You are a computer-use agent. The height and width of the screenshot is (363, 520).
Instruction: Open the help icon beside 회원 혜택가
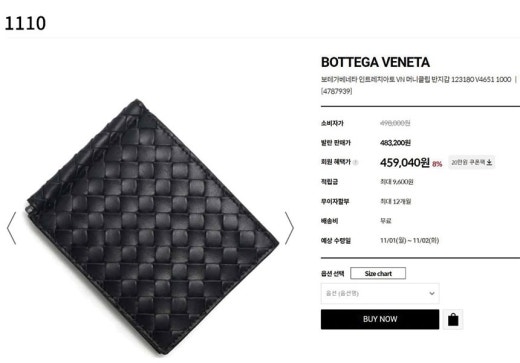tap(355, 162)
